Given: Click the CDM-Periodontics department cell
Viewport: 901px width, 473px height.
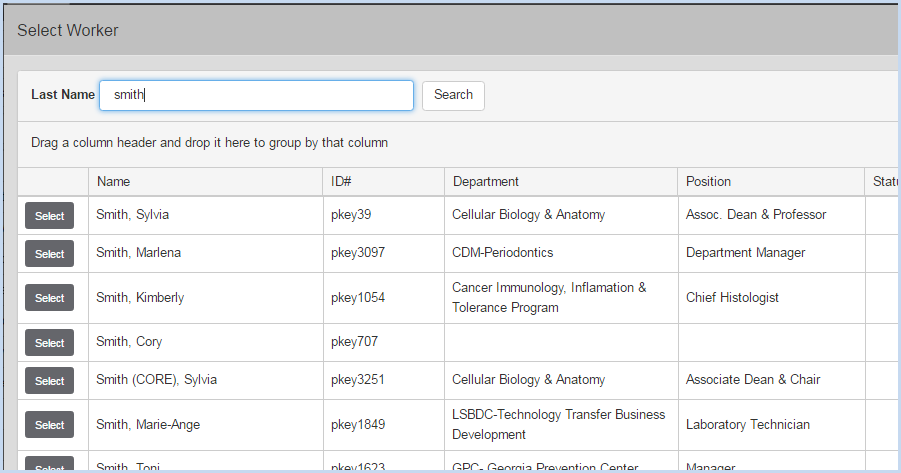Looking at the screenshot, I should coord(502,252).
